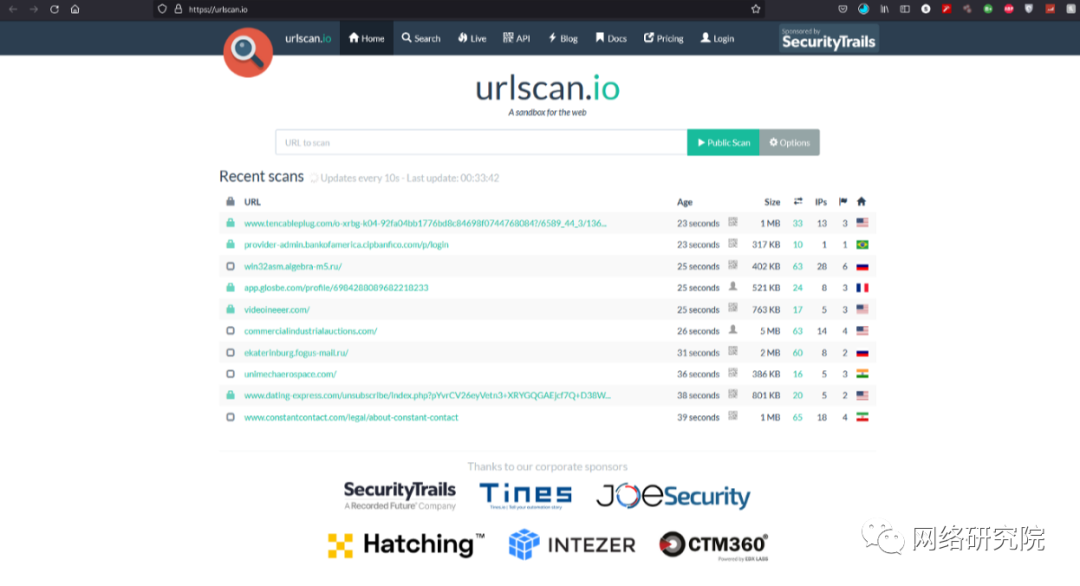The height and width of the screenshot is (586, 1080).
Task: Open the Home nav item
Action: pos(366,39)
